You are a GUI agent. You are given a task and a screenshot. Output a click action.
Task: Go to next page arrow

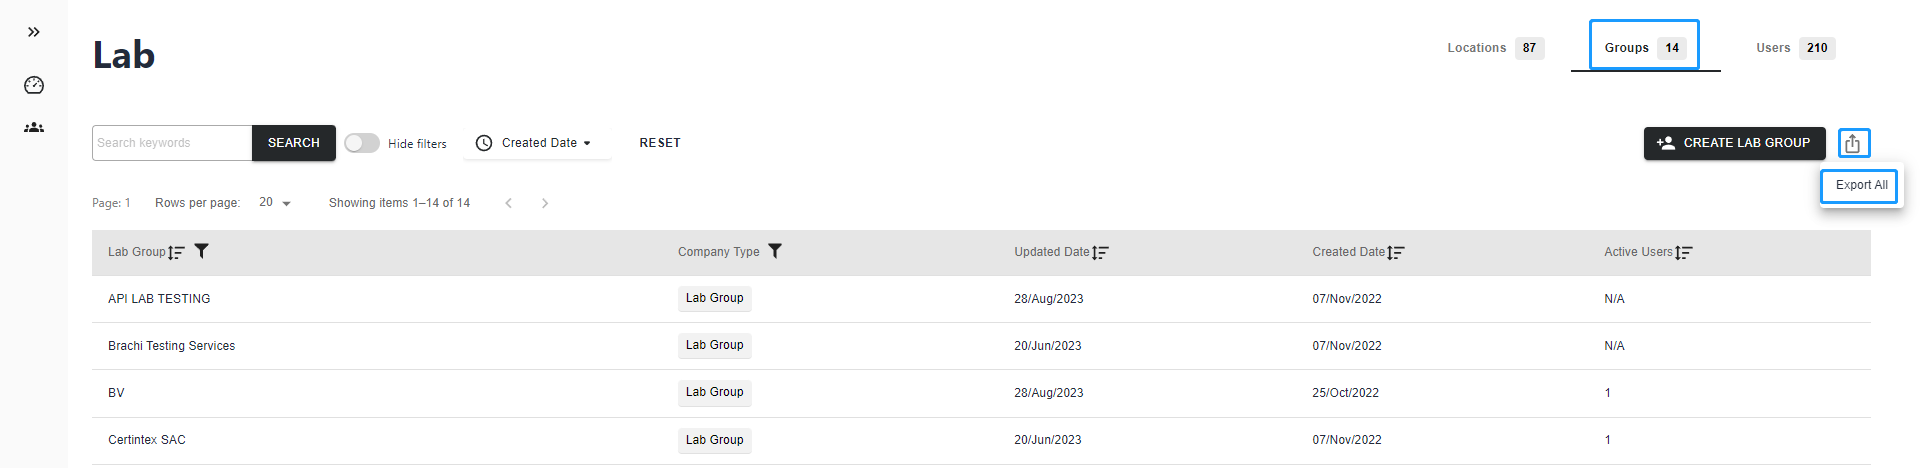[545, 203]
